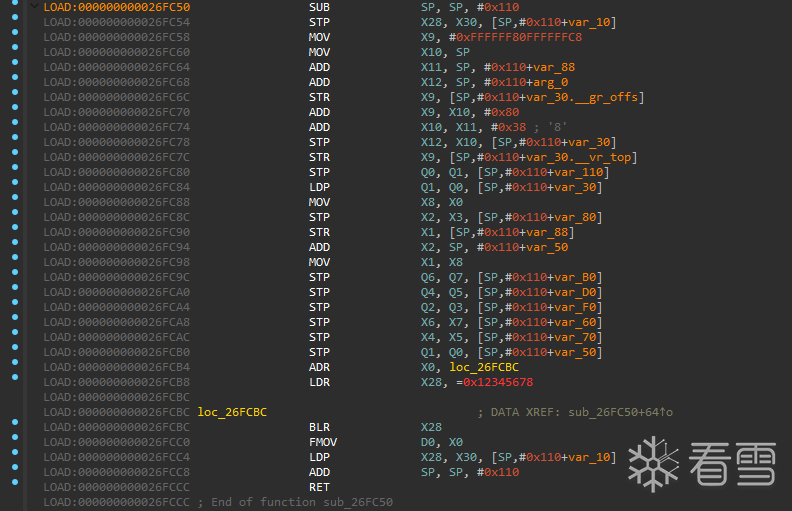Viewport: 792px width, 511px height.
Task: Select the yellow loc_26FCBC label definition
Action: tap(232, 412)
